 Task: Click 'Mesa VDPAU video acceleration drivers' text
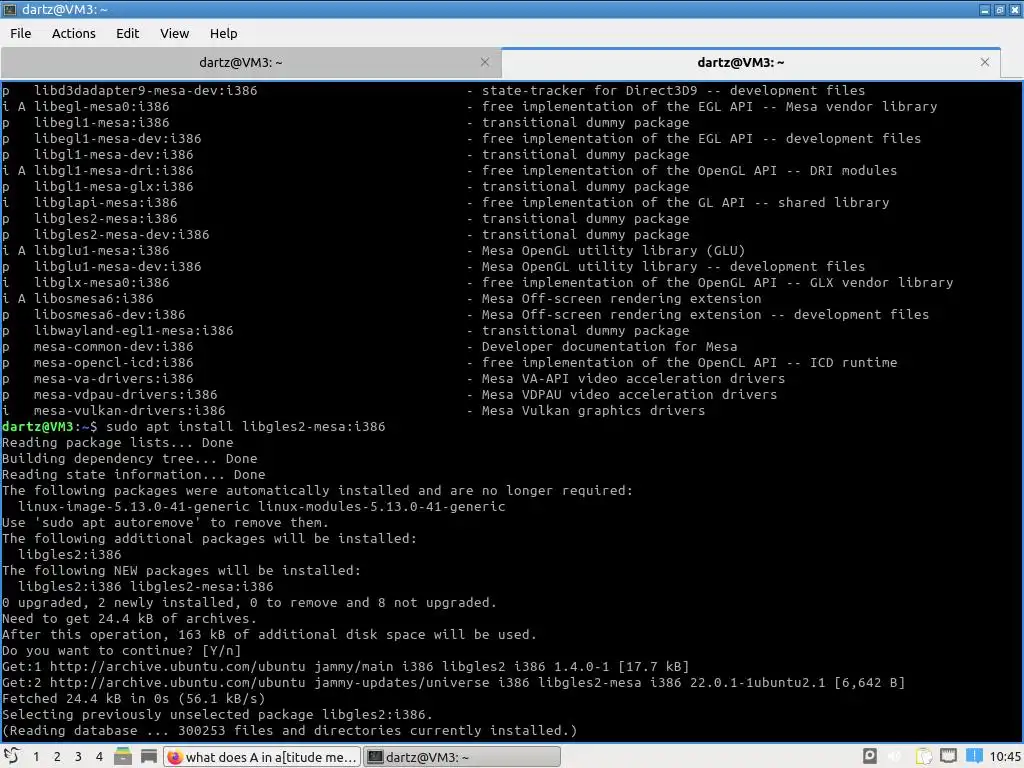[629, 394]
